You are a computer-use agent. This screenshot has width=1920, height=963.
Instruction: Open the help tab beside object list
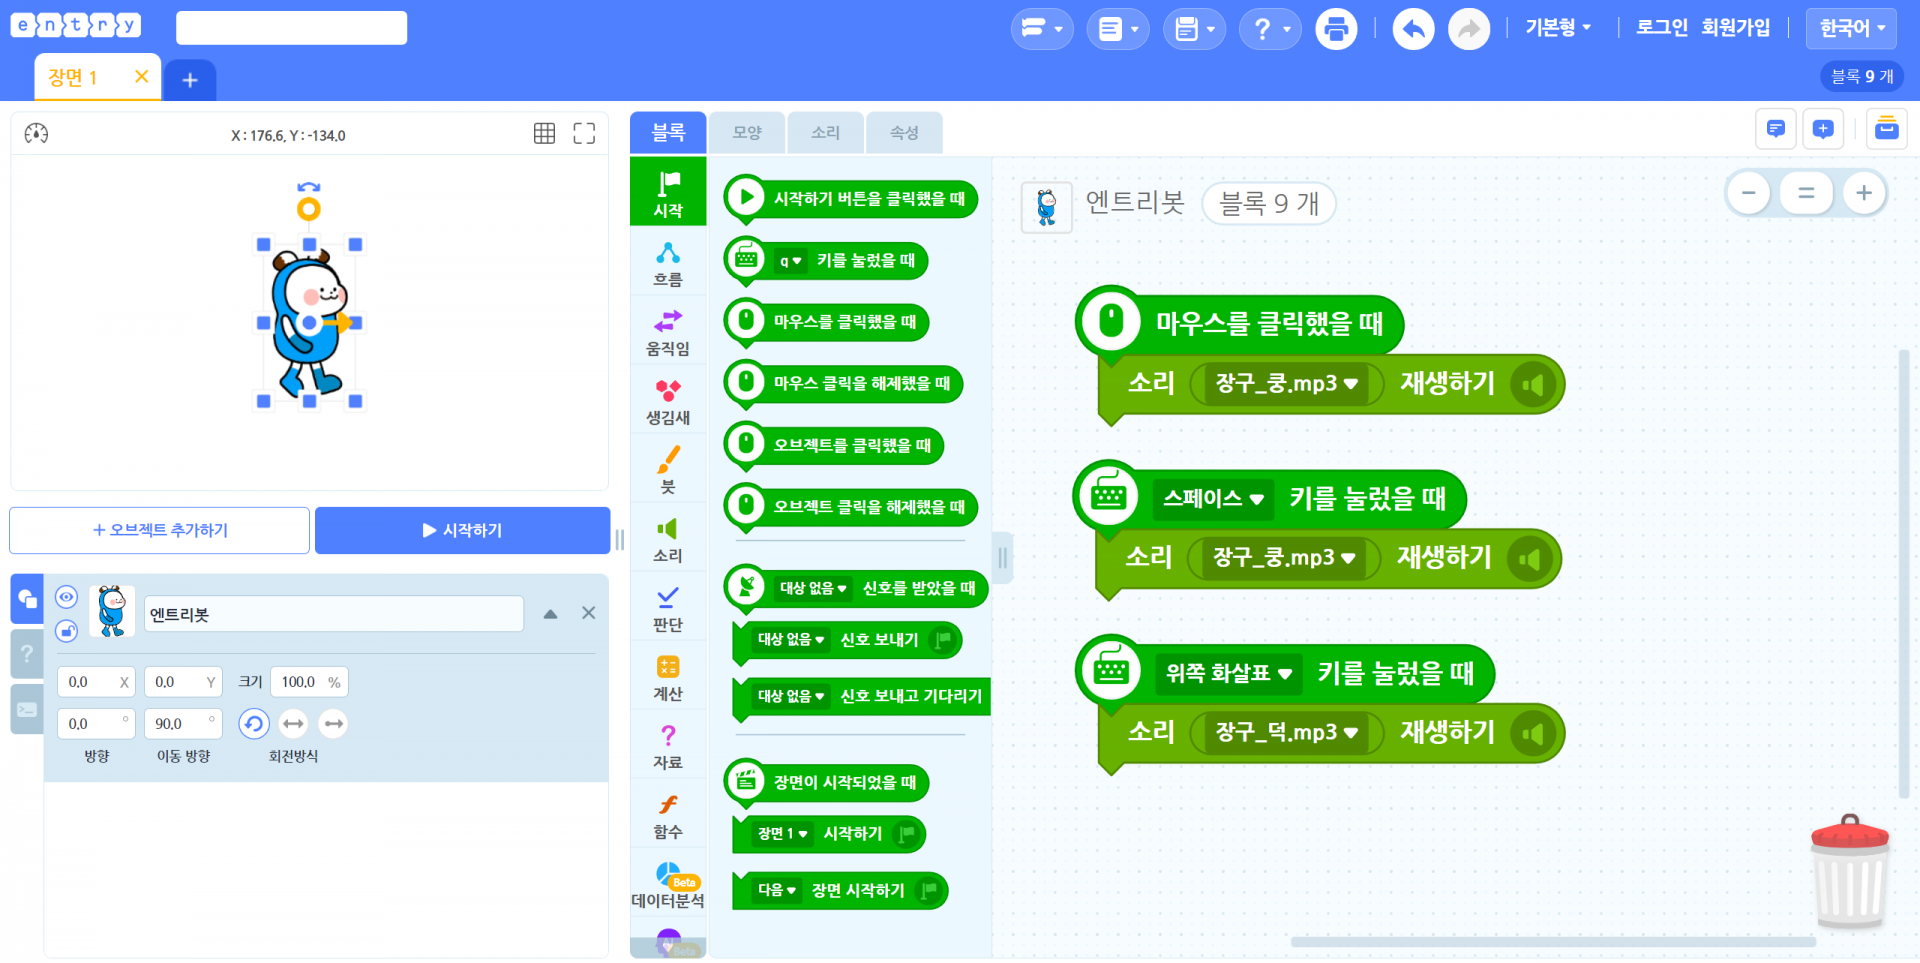pos(27,654)
